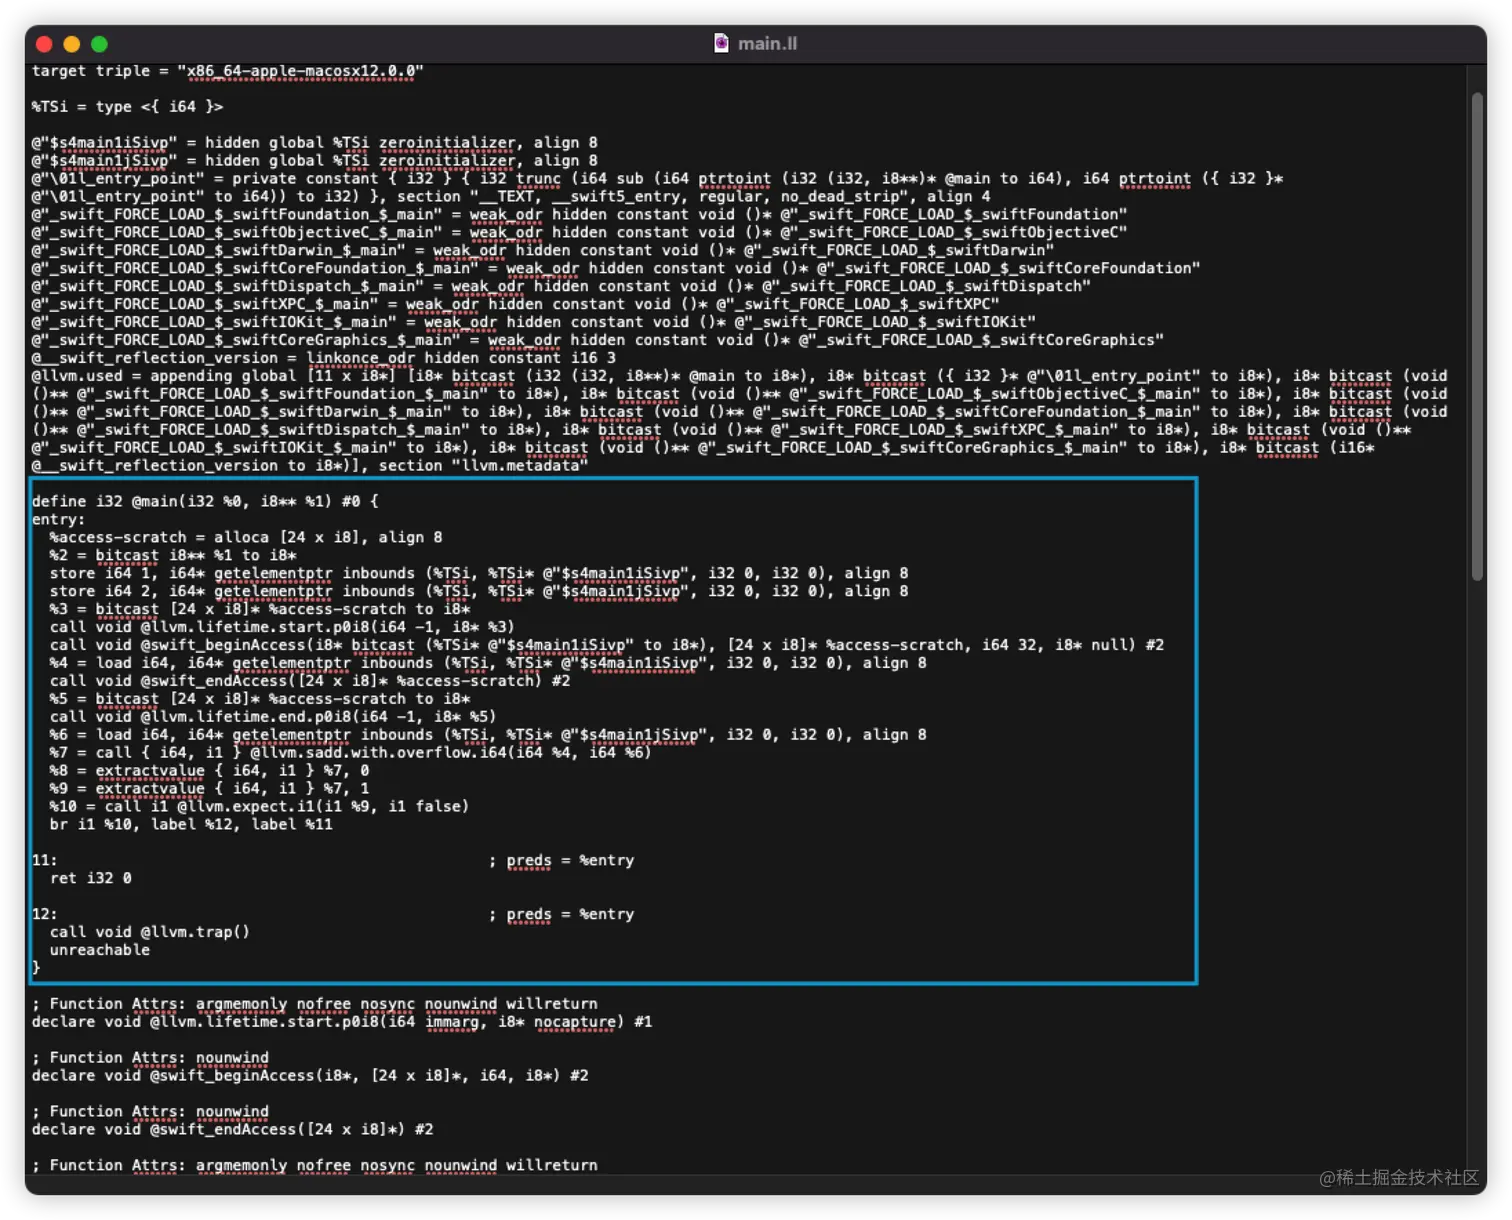Click the swiftObjectiveC_$_main weak_odr line

point(579,233)
